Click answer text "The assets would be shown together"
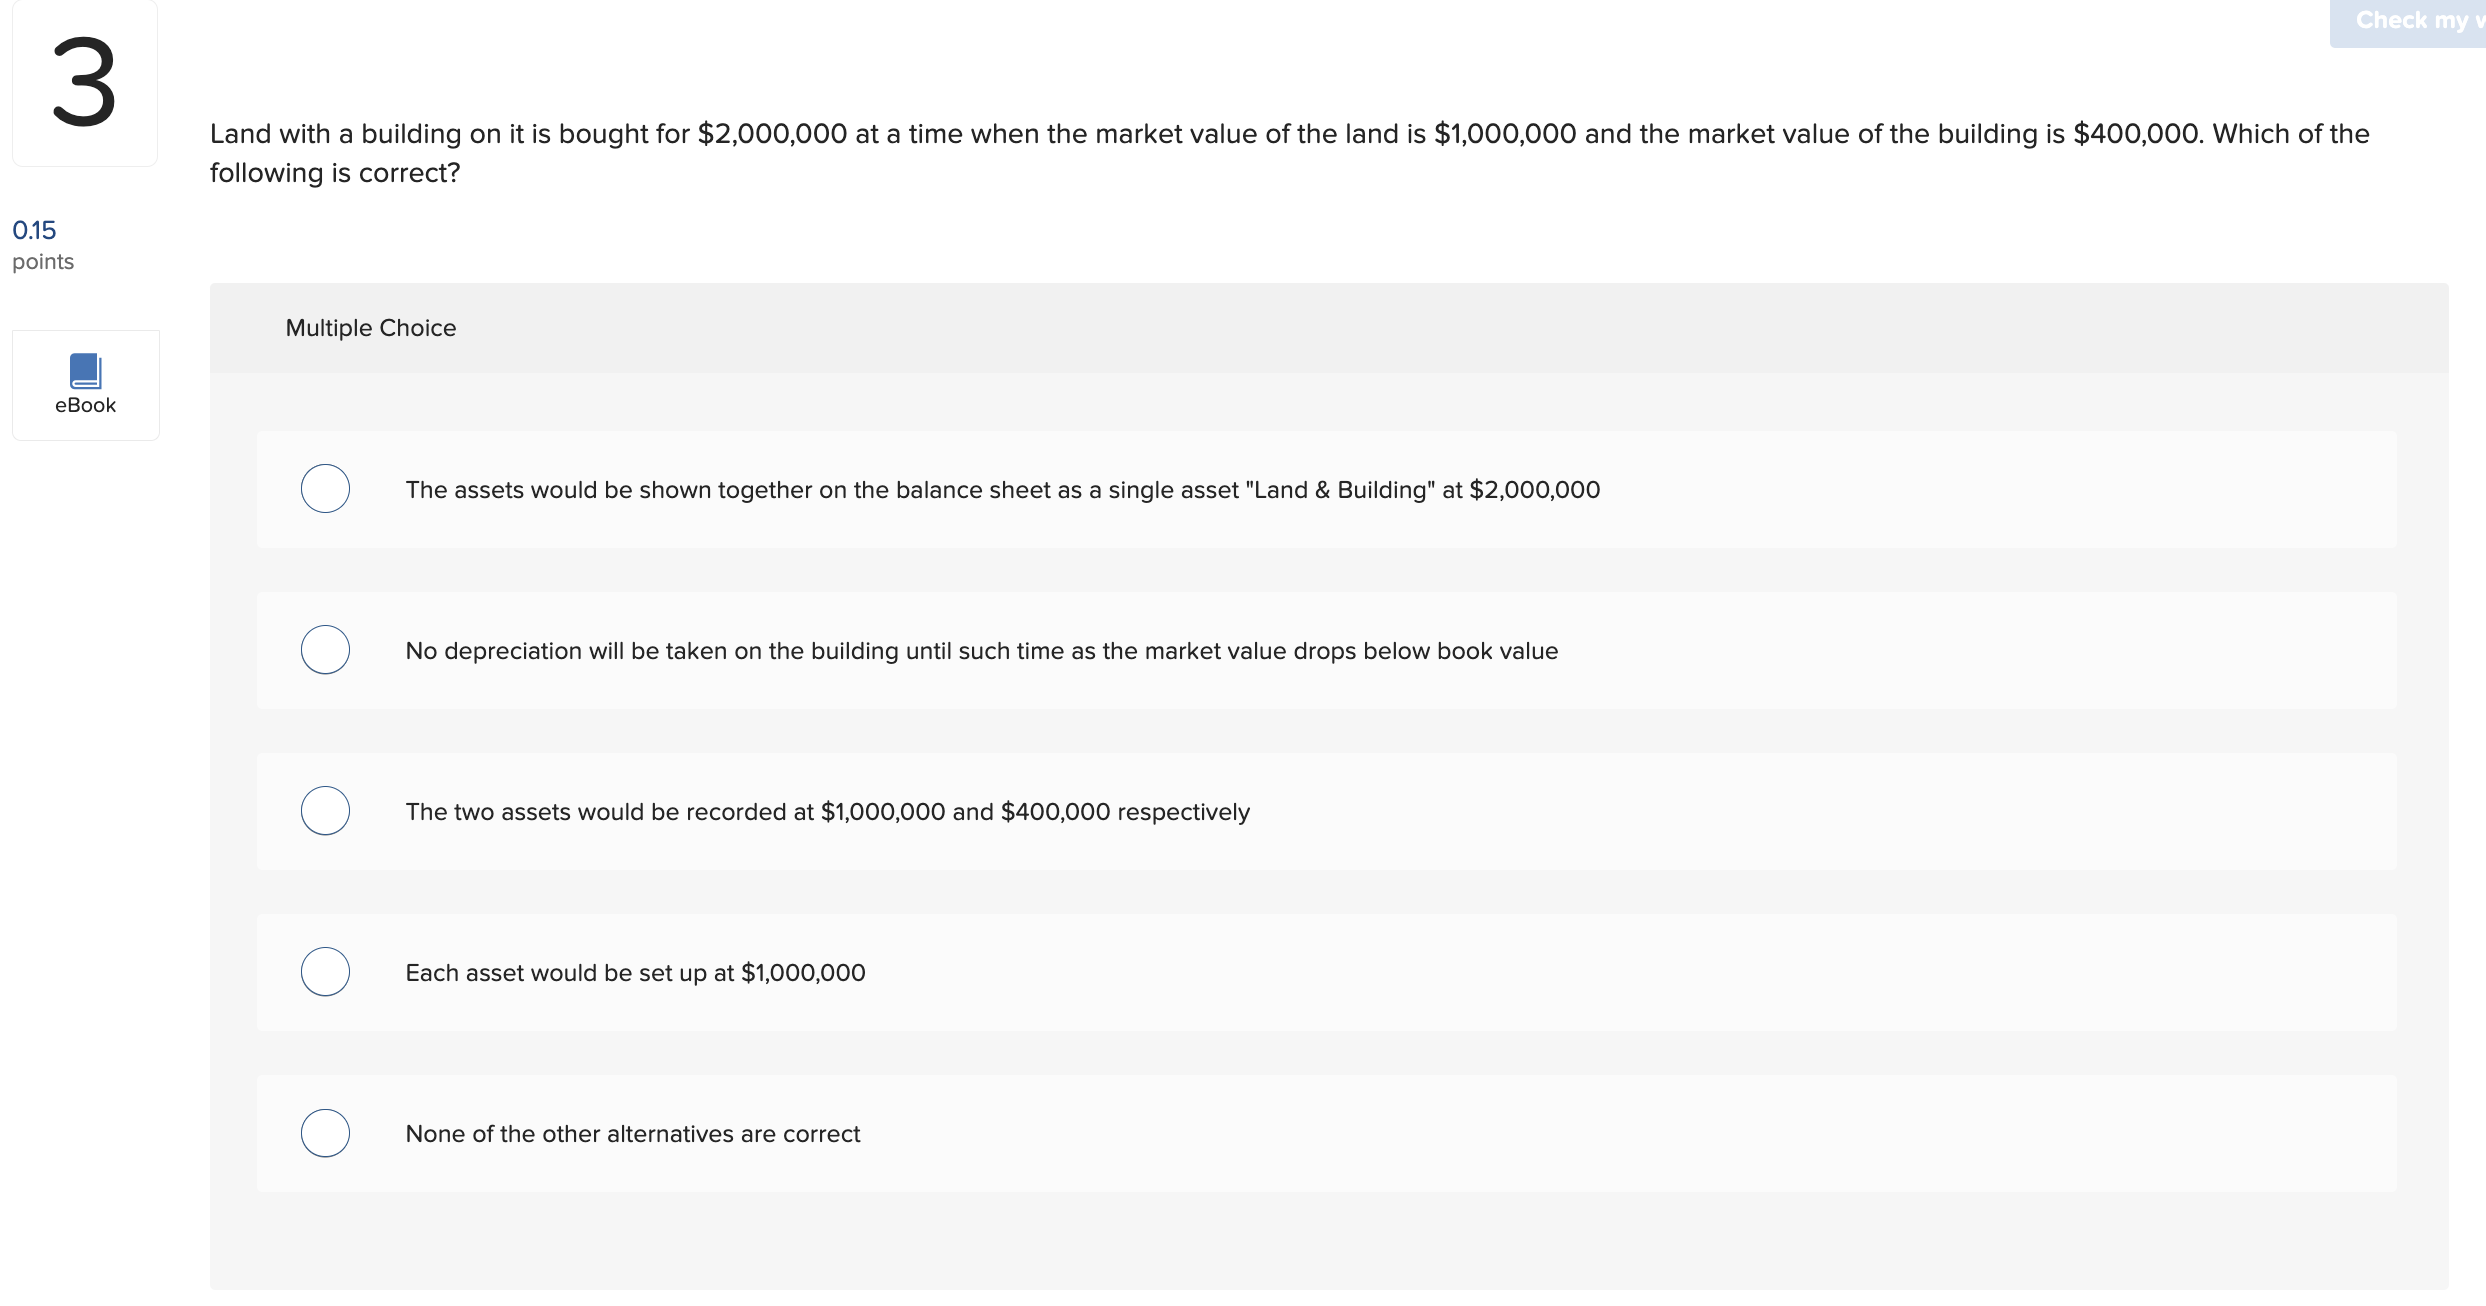2486x1306 pixels. [x=1002, y=490]
